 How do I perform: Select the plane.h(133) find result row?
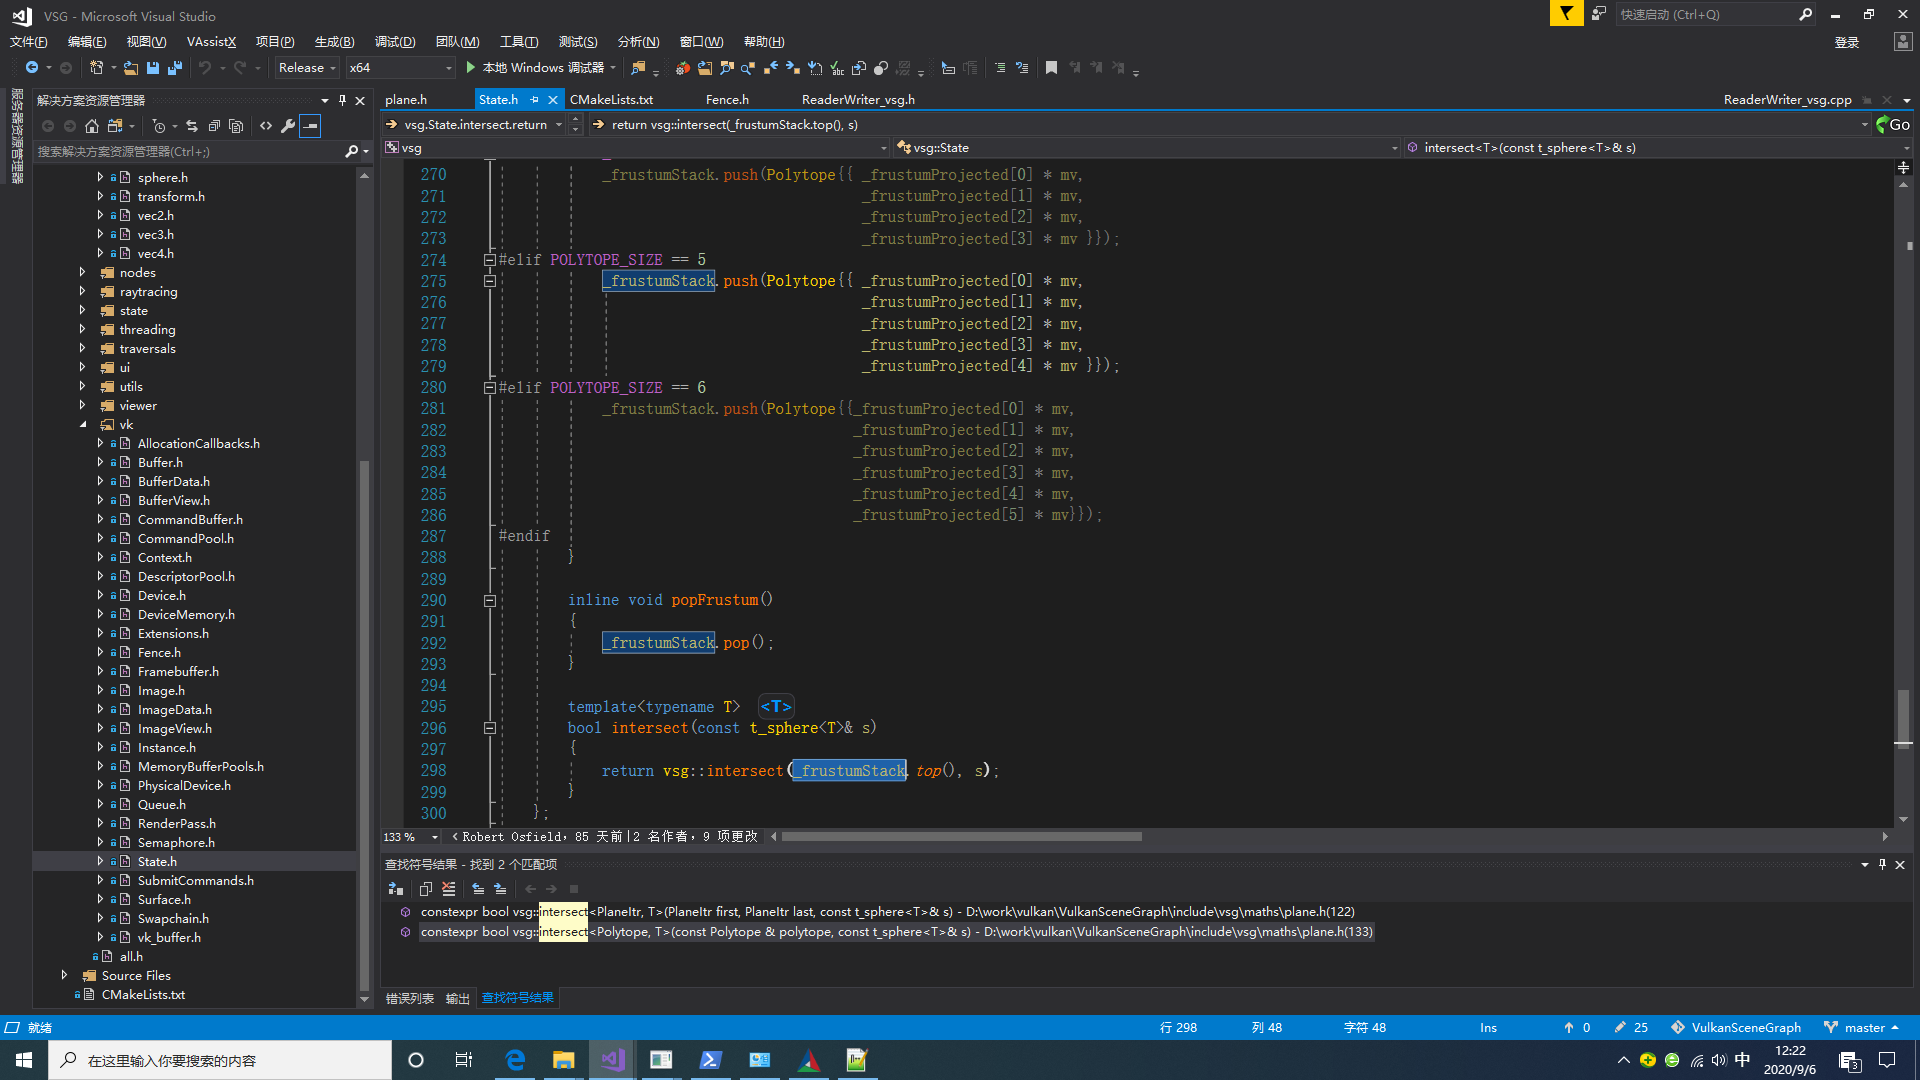(896, 932)
